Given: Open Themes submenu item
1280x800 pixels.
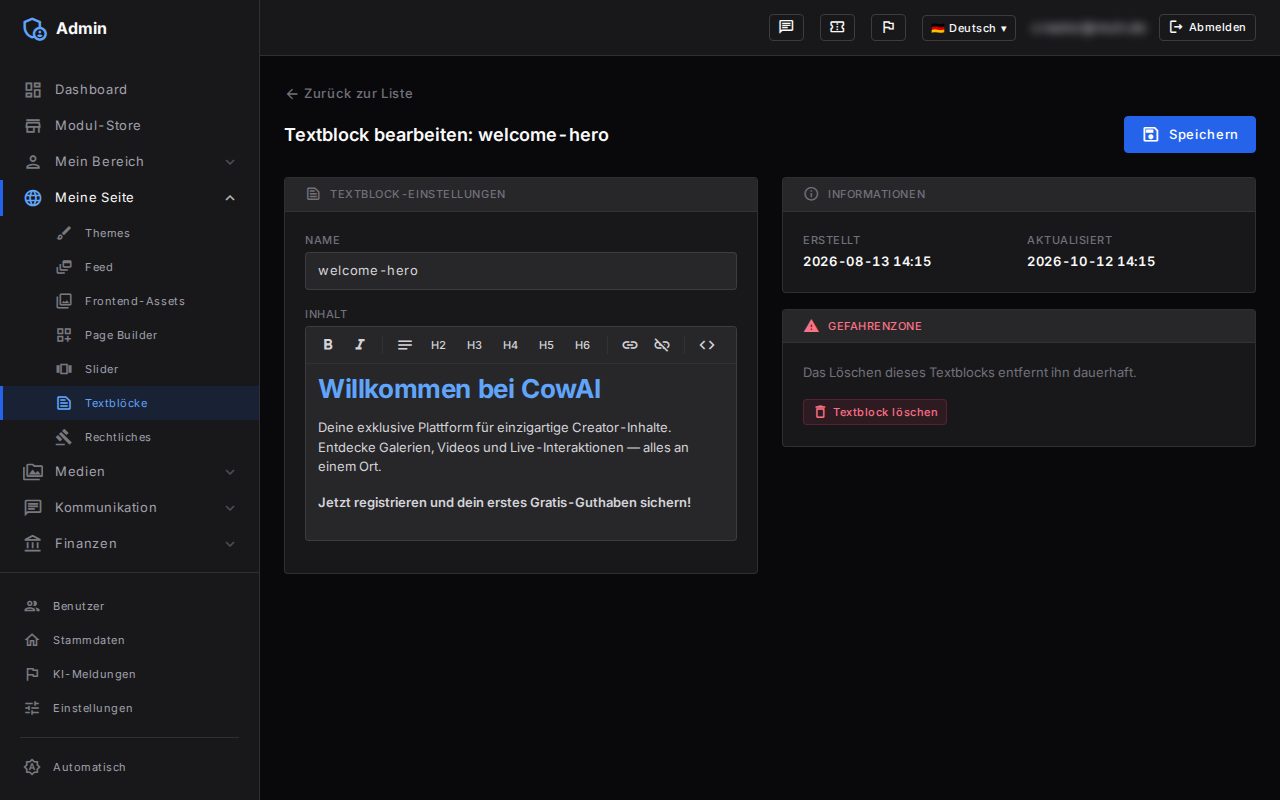Looking at the screenshot, I should 130,233.
